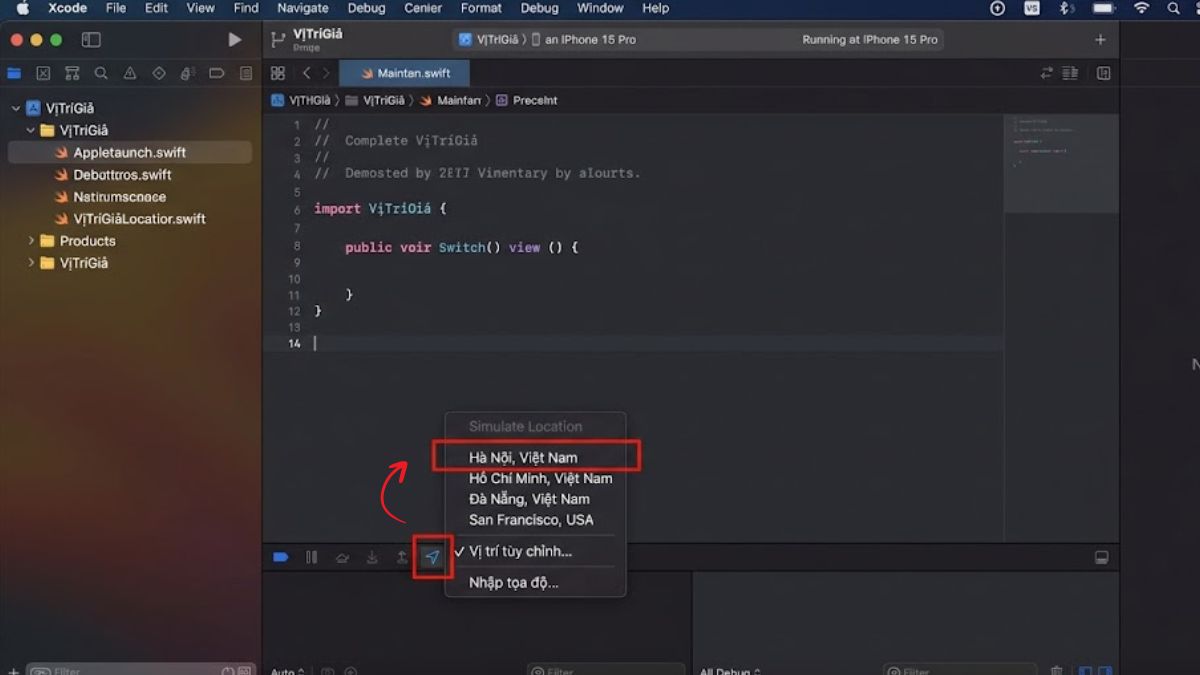Click the Step Out debug icon

pos(402,557)
